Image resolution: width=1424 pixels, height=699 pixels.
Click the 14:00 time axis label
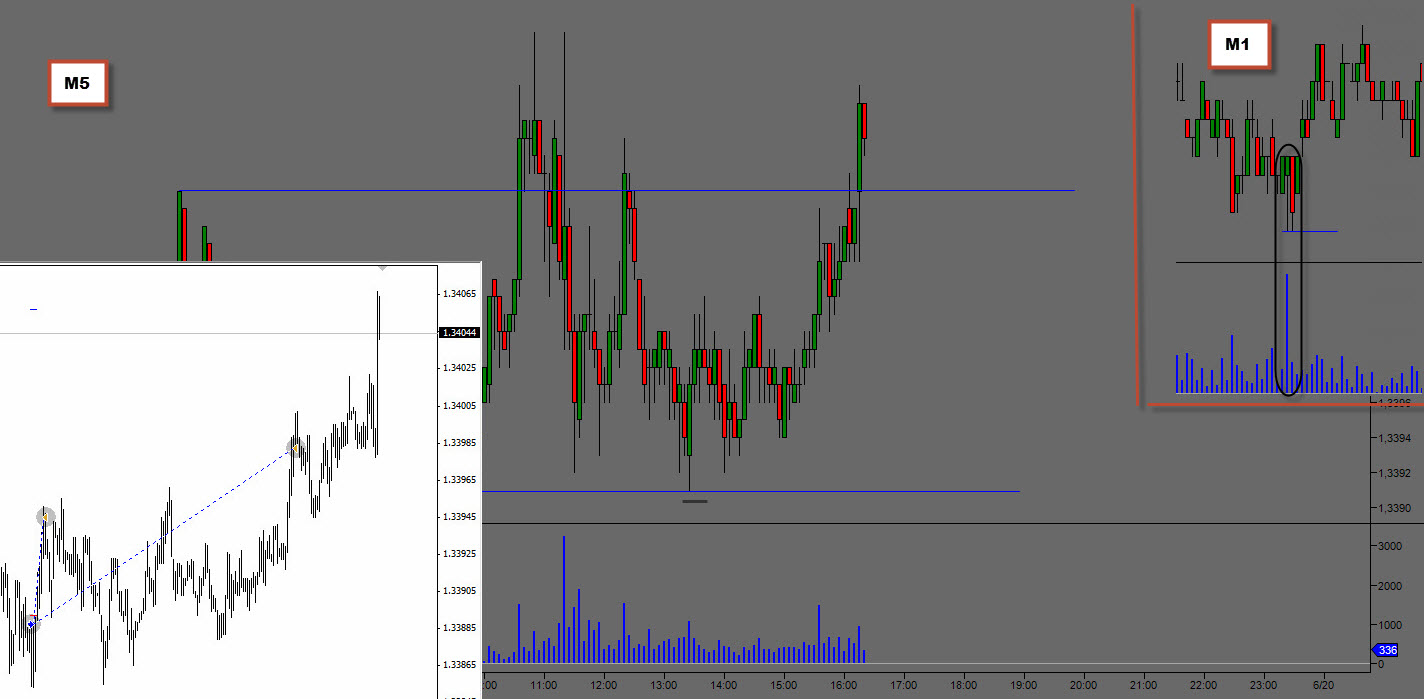[724, 686]
